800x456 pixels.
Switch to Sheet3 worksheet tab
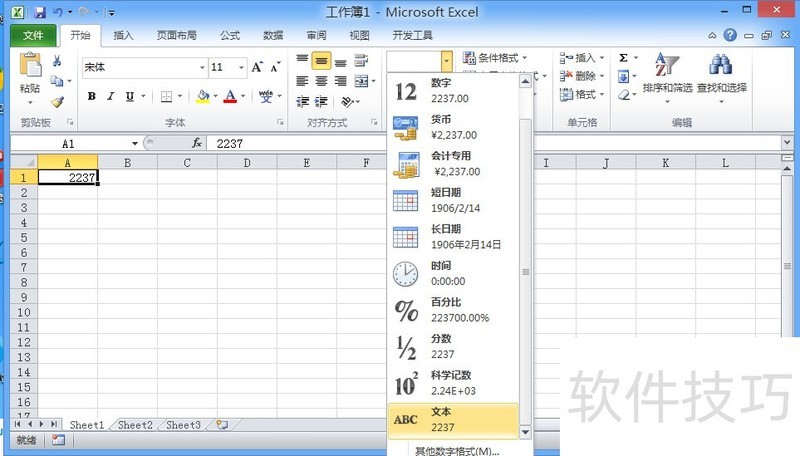[x=183, y=424]
